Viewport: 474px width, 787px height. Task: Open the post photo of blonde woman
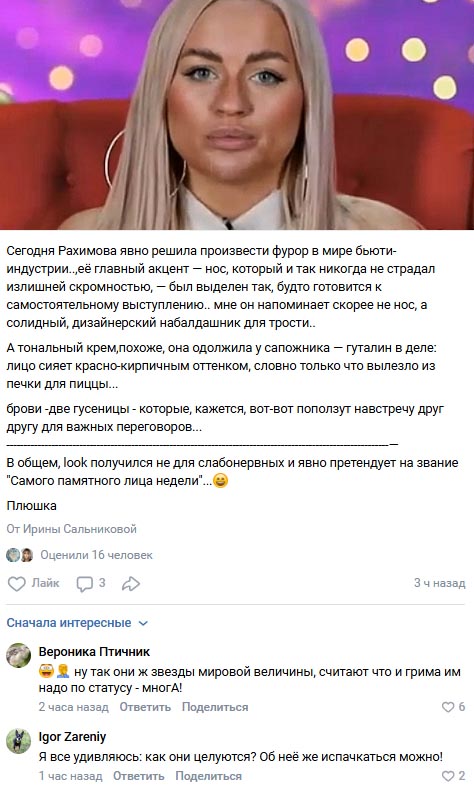coord(237,115)
